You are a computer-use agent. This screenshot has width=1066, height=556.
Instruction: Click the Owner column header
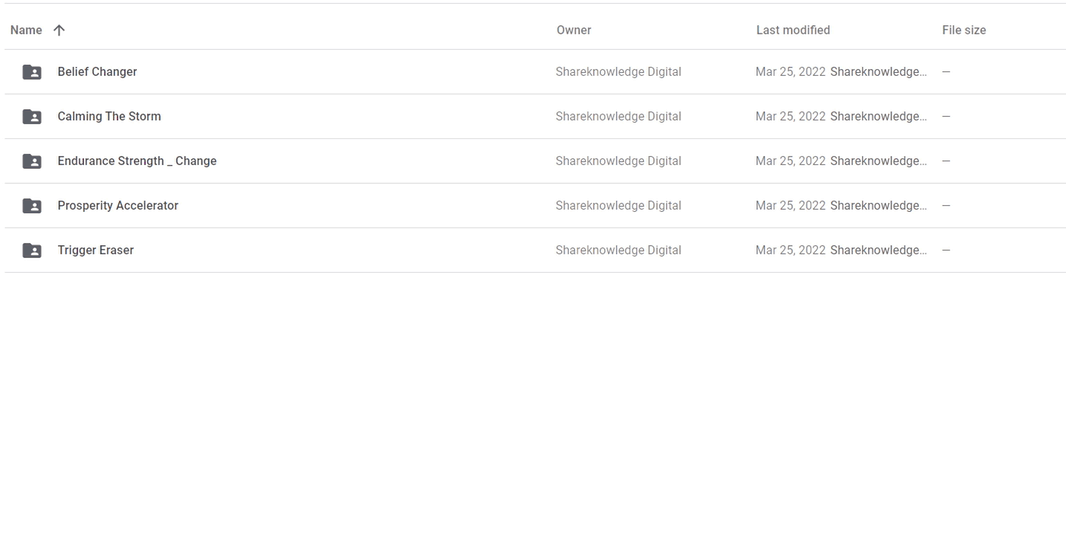[573, 30]
